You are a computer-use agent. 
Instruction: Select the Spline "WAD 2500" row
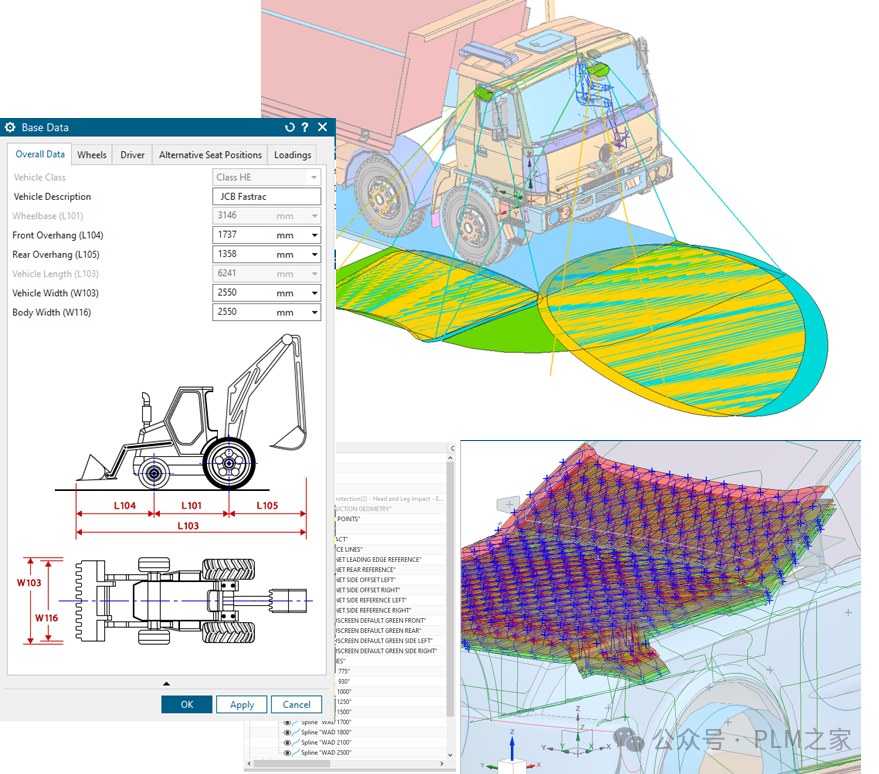[x=326, y=753]
